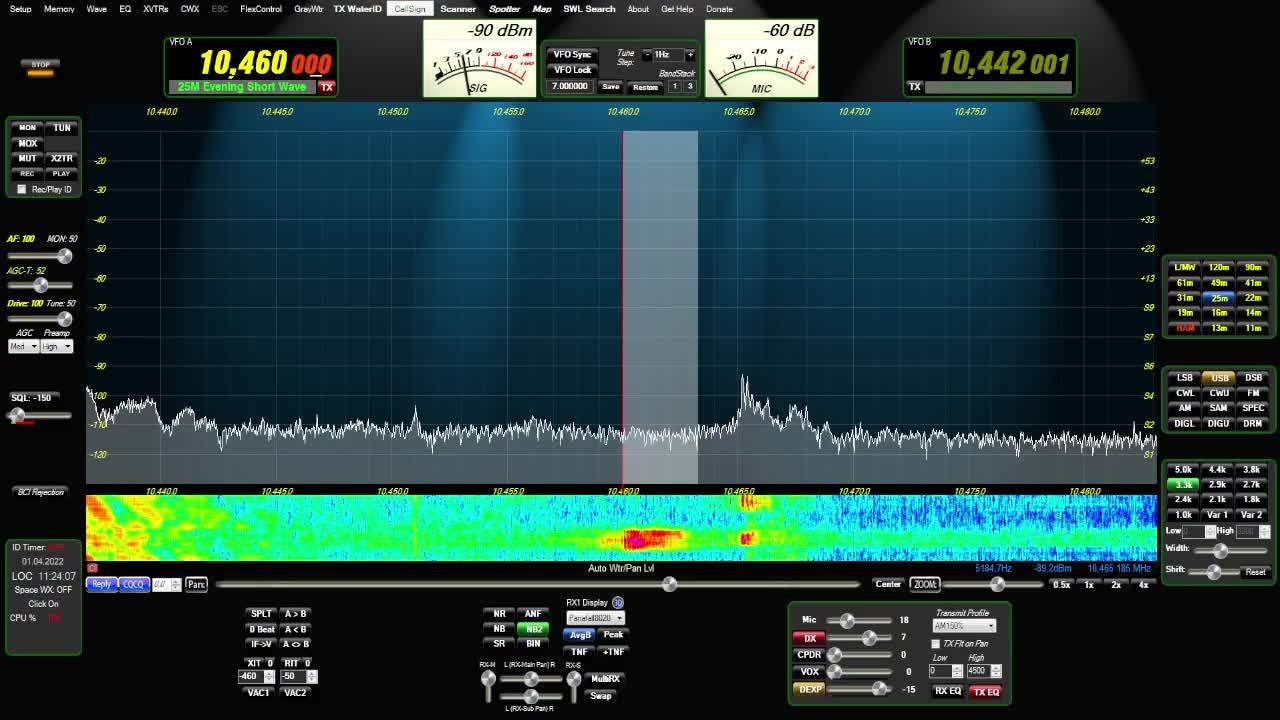
Task: Select FM mode
Action: [1253, 393]
